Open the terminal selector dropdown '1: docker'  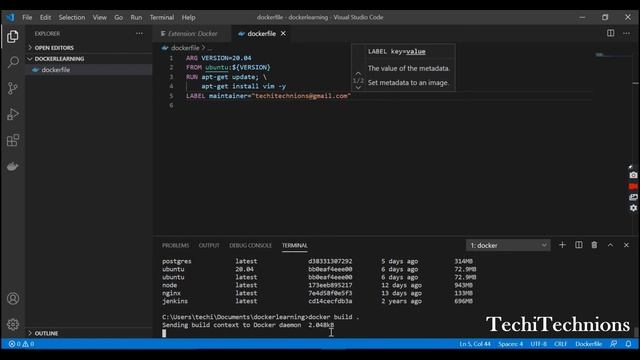(x=508, y=245)
